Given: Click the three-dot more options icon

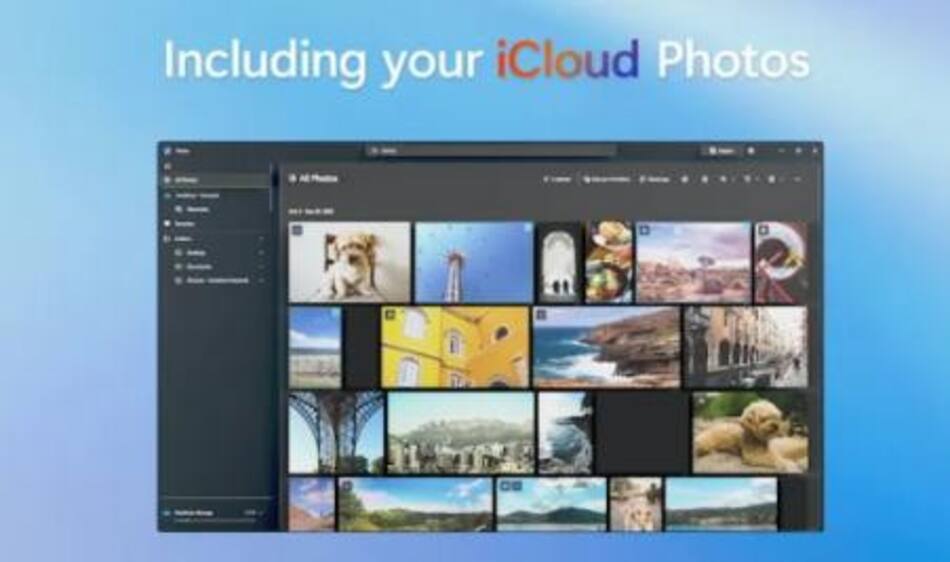Looking at the screenshot, I should (x=797, y=179).
